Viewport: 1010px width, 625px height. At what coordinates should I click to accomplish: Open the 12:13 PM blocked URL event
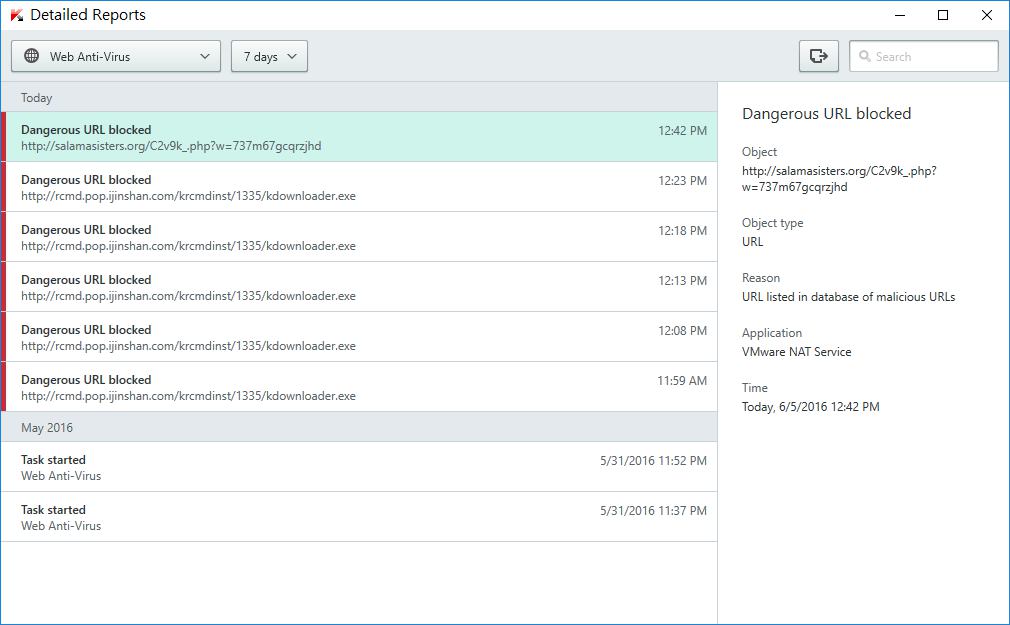pyautogui.click(x=360, y=287)
